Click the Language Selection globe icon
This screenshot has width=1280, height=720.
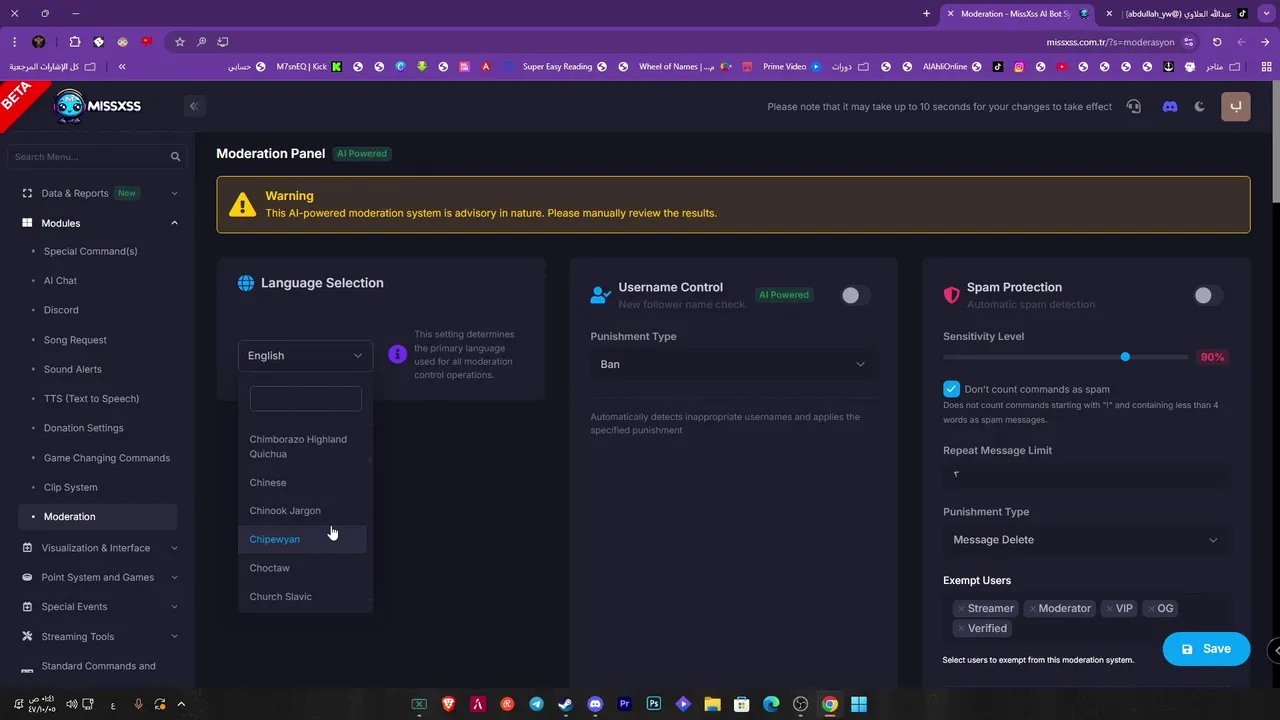(246, 283)
